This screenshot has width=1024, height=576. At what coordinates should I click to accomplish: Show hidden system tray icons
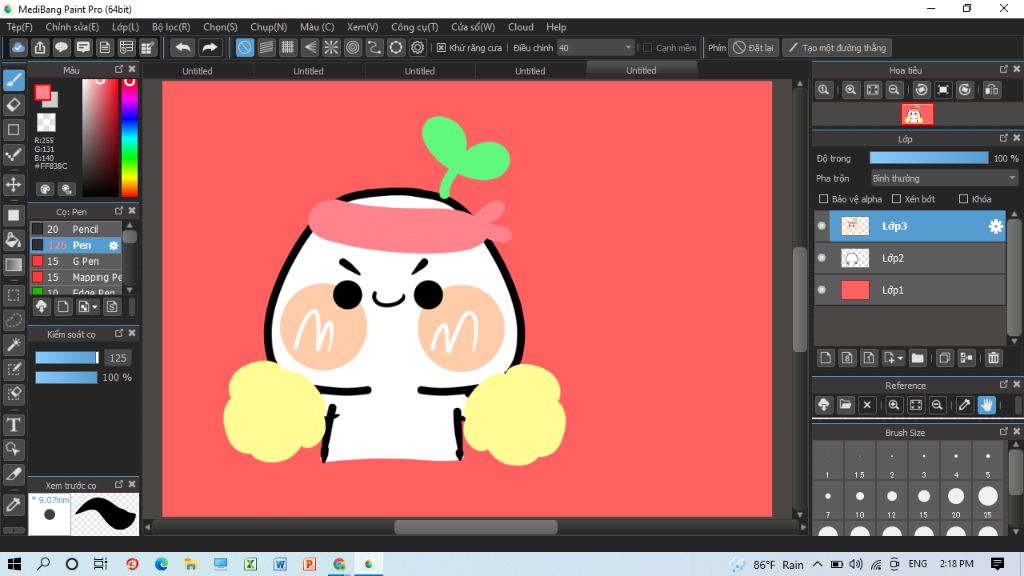click(818, 564)
